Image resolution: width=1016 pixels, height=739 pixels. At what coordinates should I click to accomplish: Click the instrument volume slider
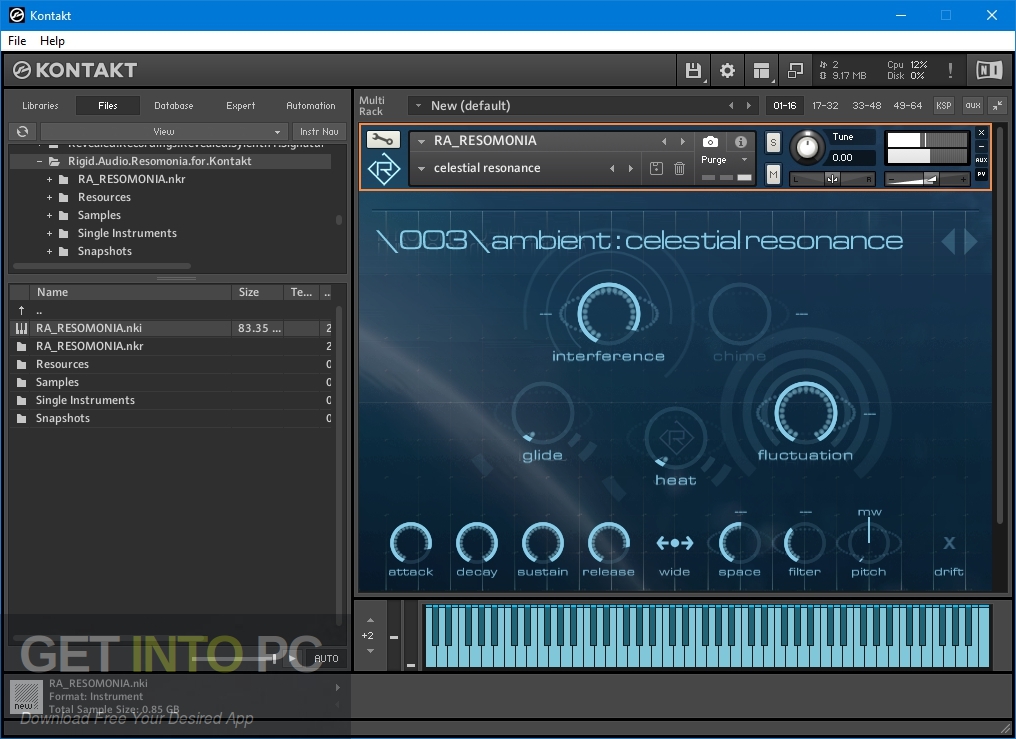pyautogui.click(x=927, y=179)
